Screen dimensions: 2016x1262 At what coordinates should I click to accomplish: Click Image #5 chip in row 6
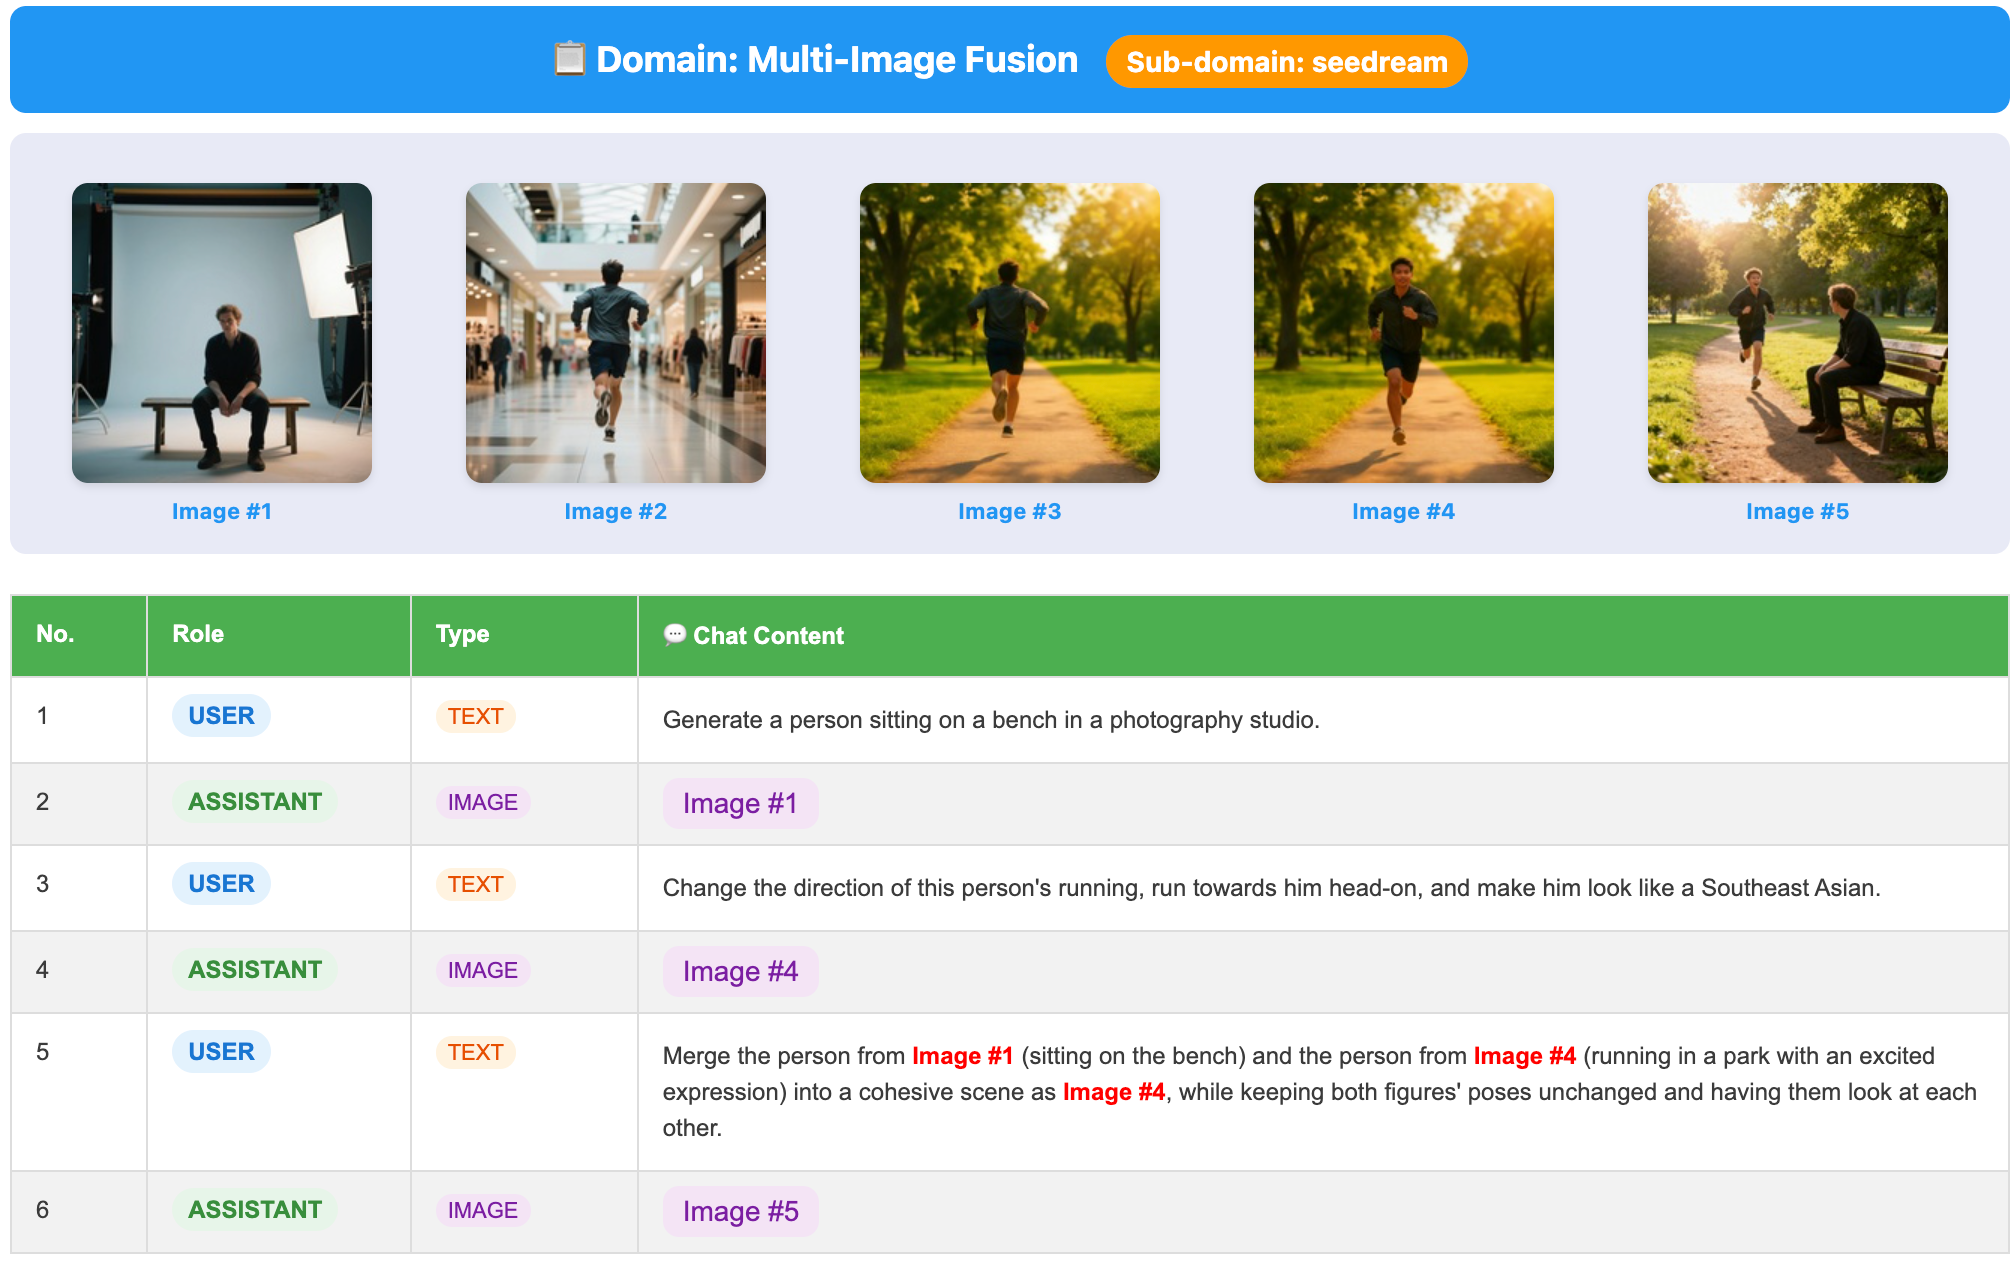click(x=740, y=1211)
